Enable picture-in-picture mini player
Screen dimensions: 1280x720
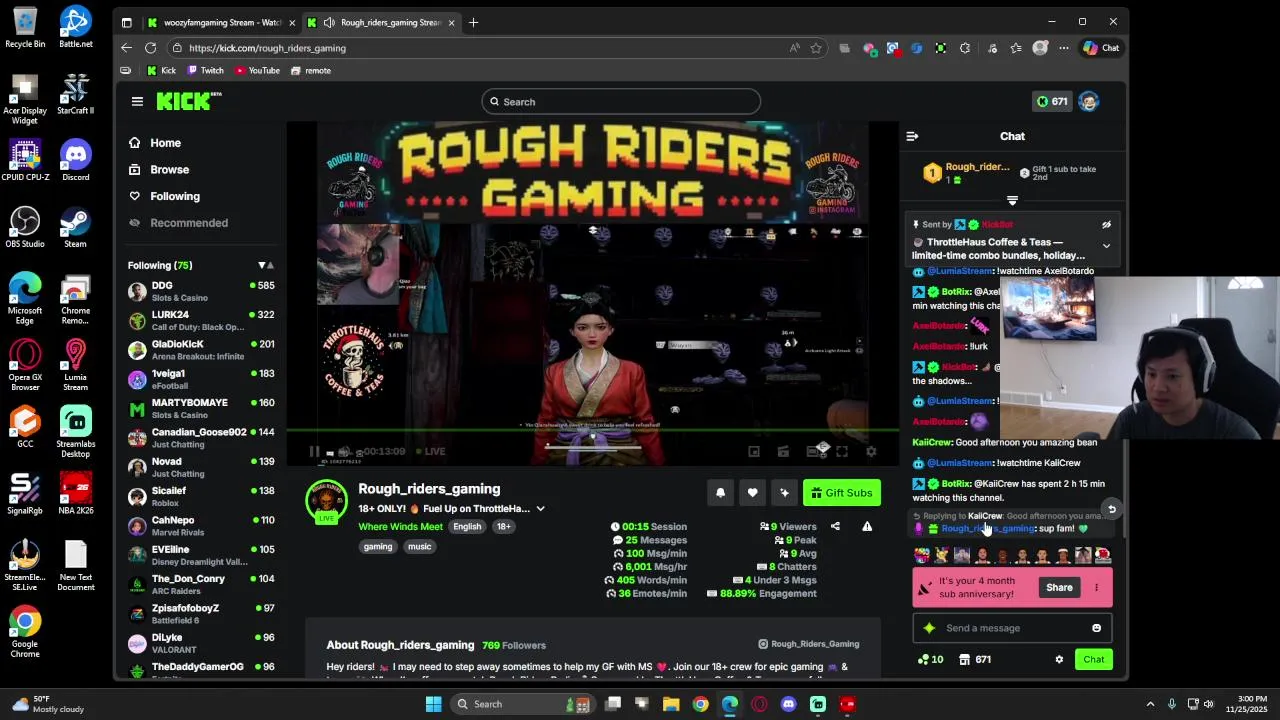(754, 452)
